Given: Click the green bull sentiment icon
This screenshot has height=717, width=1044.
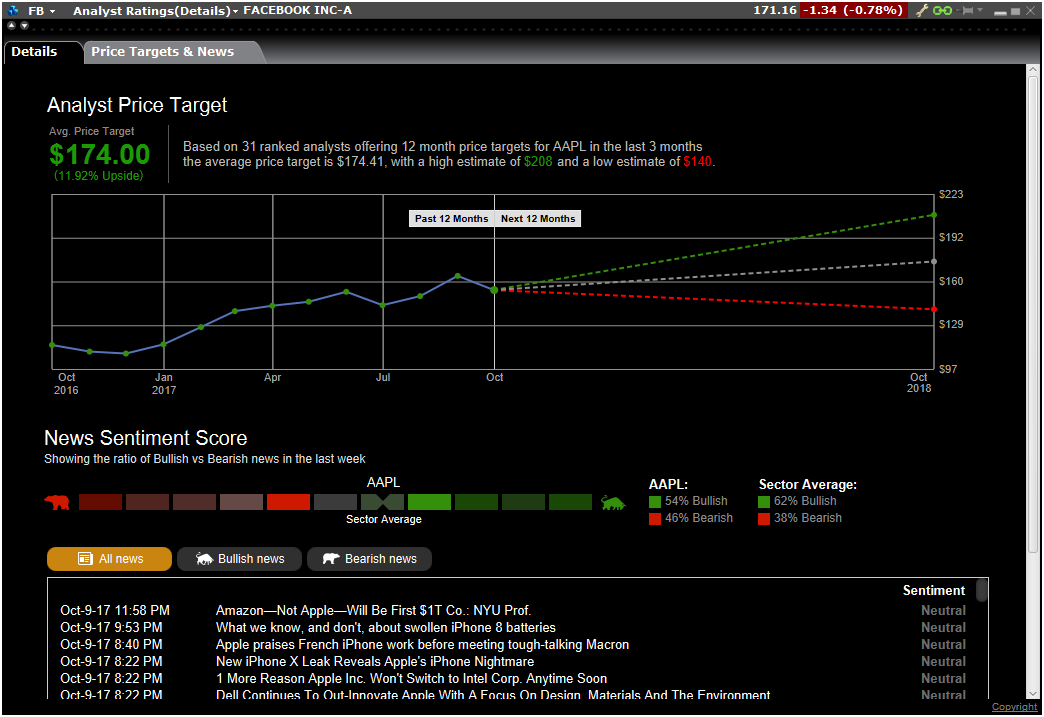Looking at the screenshot, I should [x=612, y=502].
